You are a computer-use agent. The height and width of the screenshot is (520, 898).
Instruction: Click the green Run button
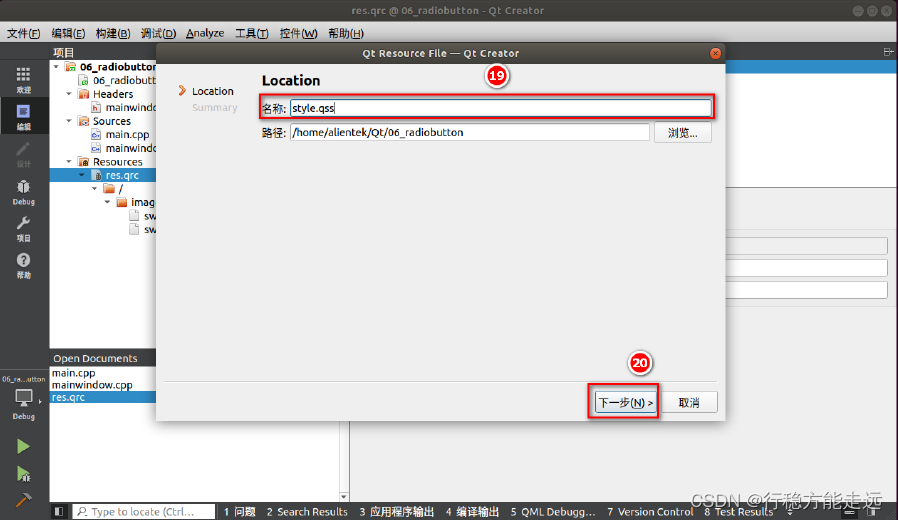pos(23,446)
